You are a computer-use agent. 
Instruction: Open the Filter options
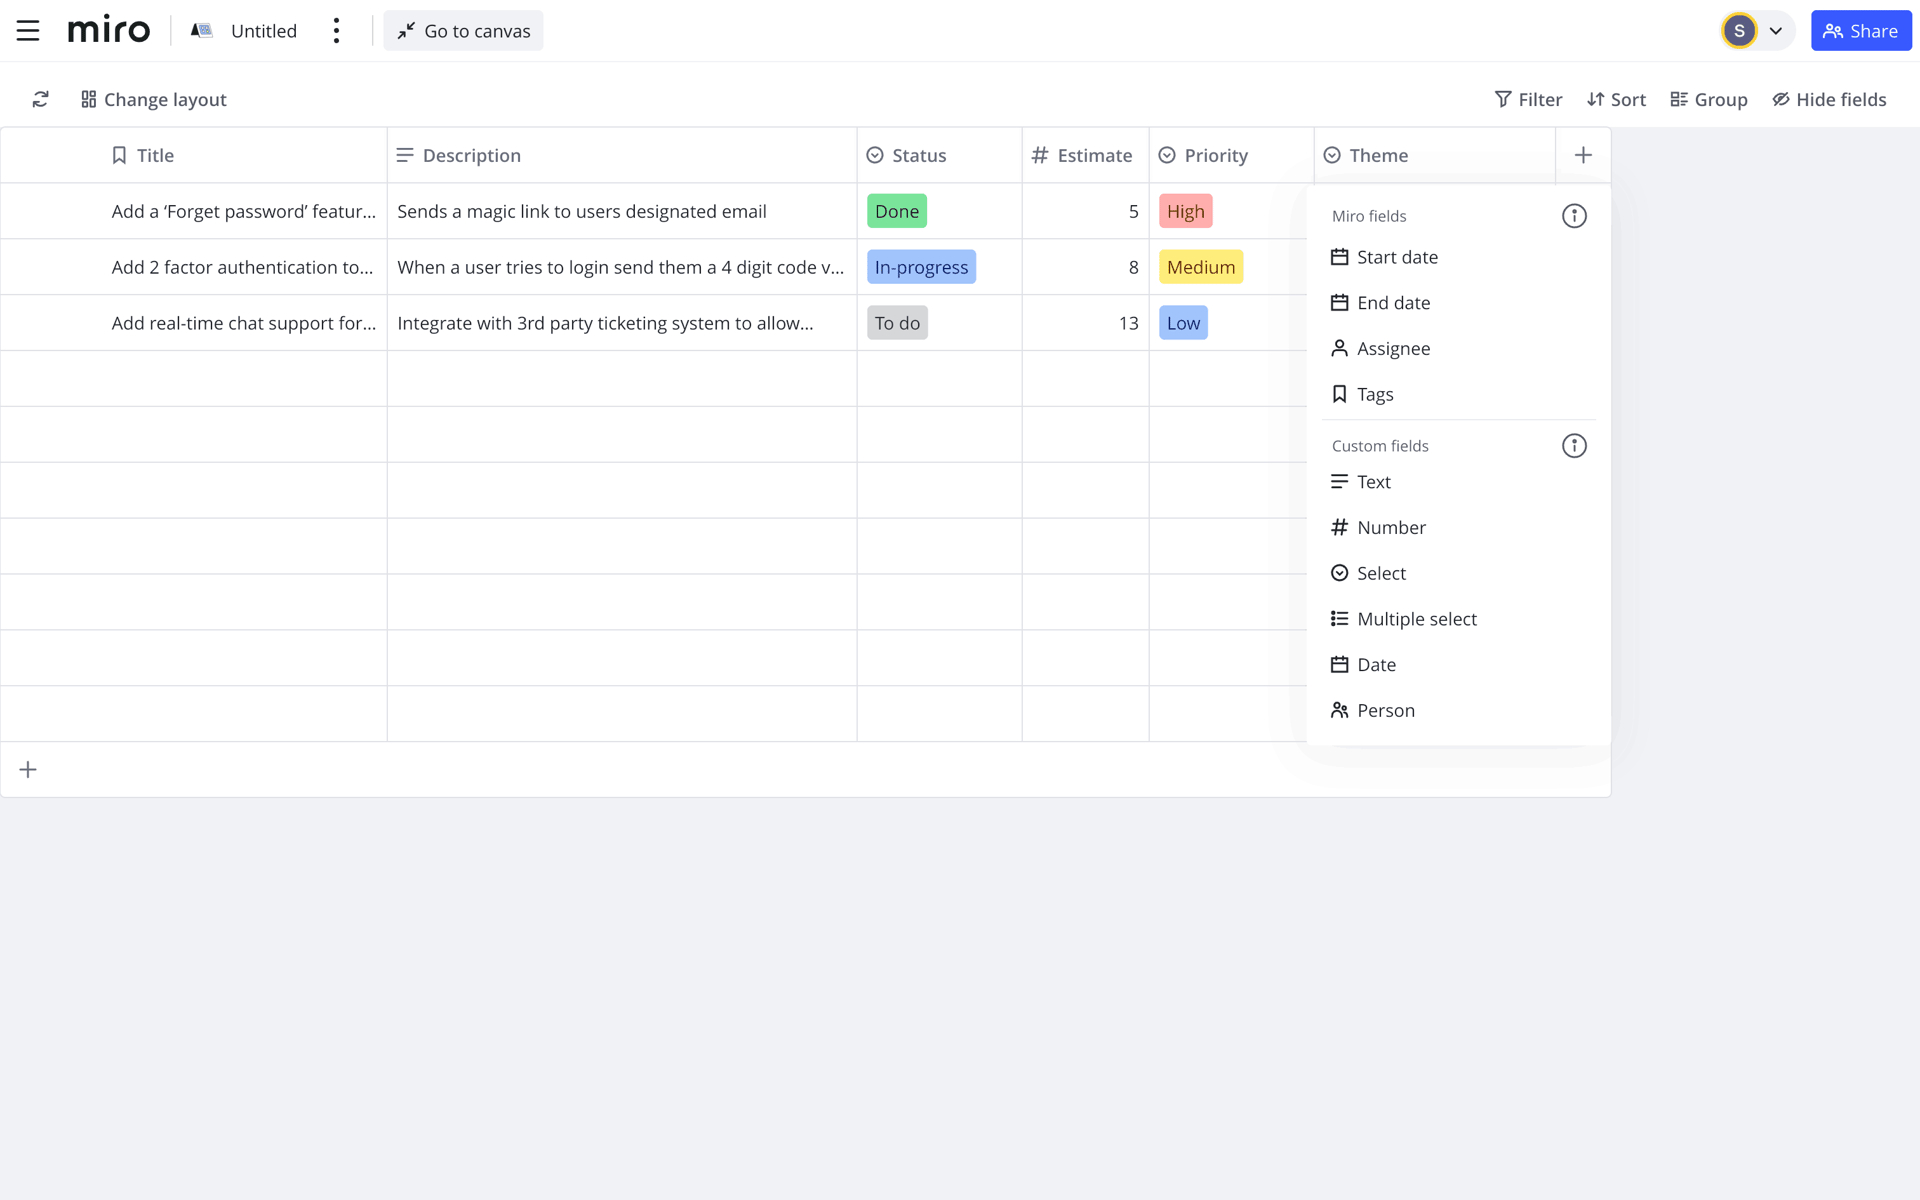[1528, 99]
